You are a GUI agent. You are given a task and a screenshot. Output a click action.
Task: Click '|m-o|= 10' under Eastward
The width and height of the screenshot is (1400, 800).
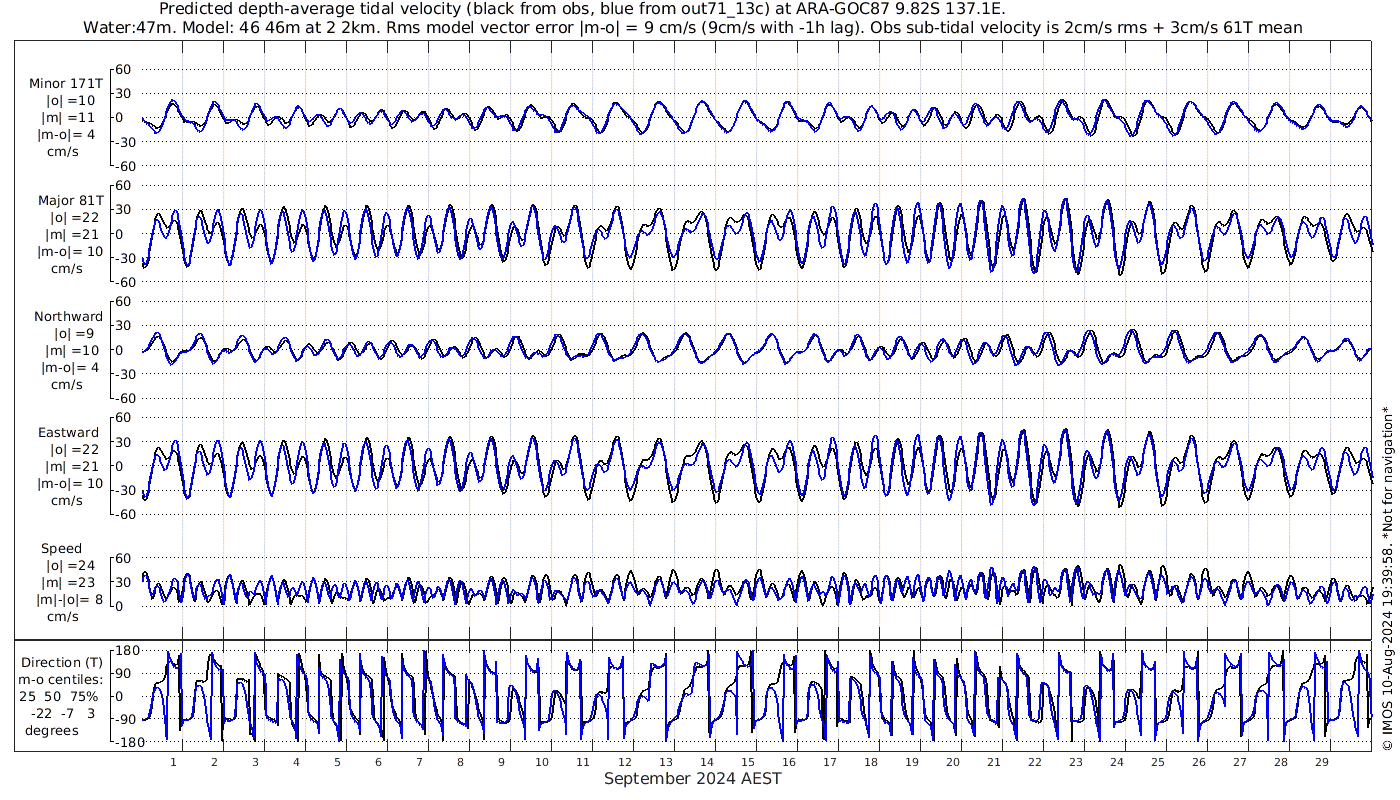[69, 484]
